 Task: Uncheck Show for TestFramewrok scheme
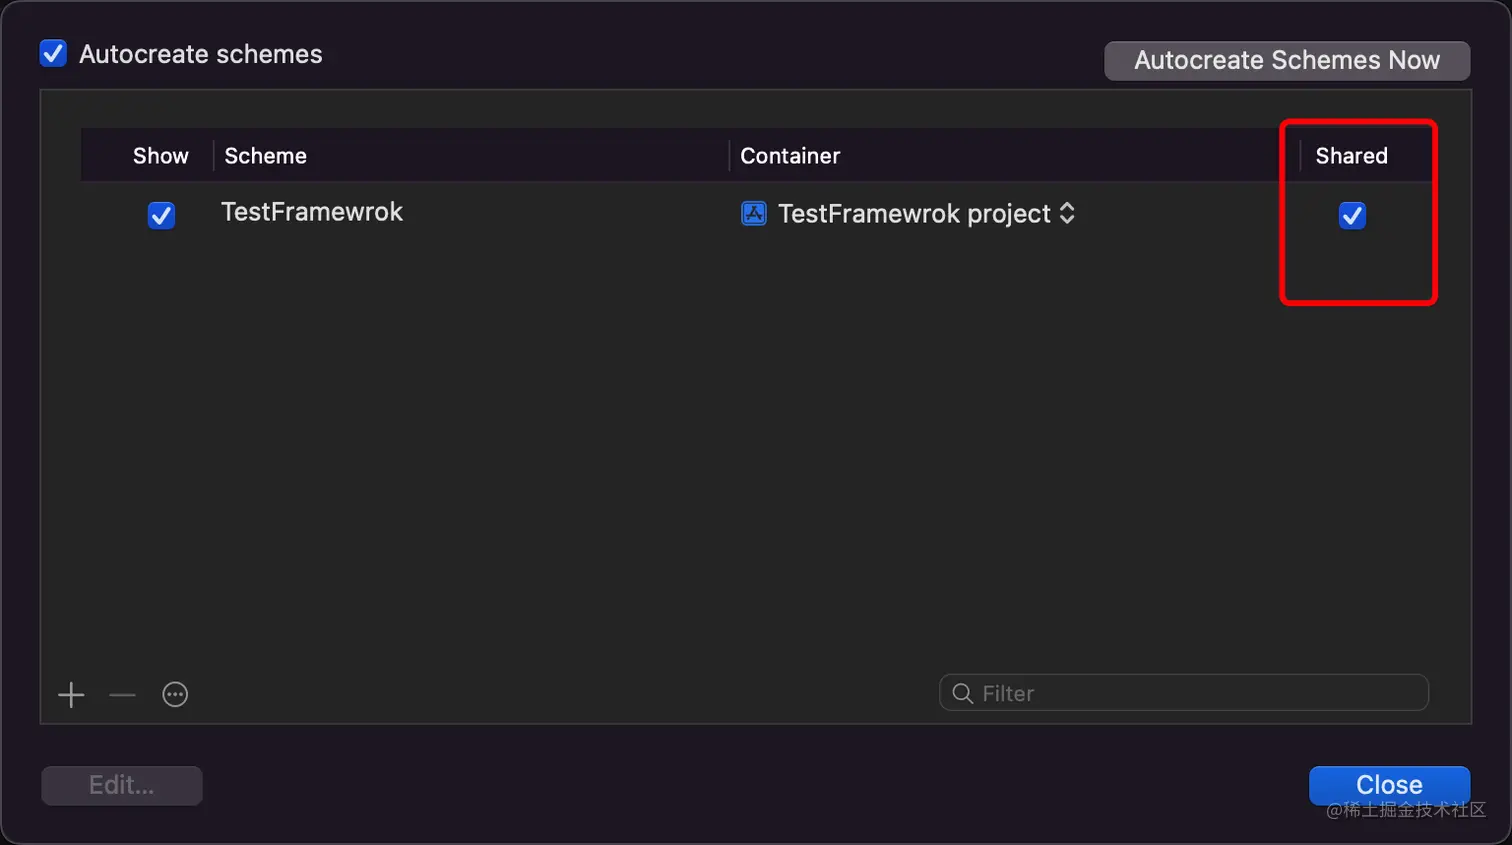click(x=161, y=215)
